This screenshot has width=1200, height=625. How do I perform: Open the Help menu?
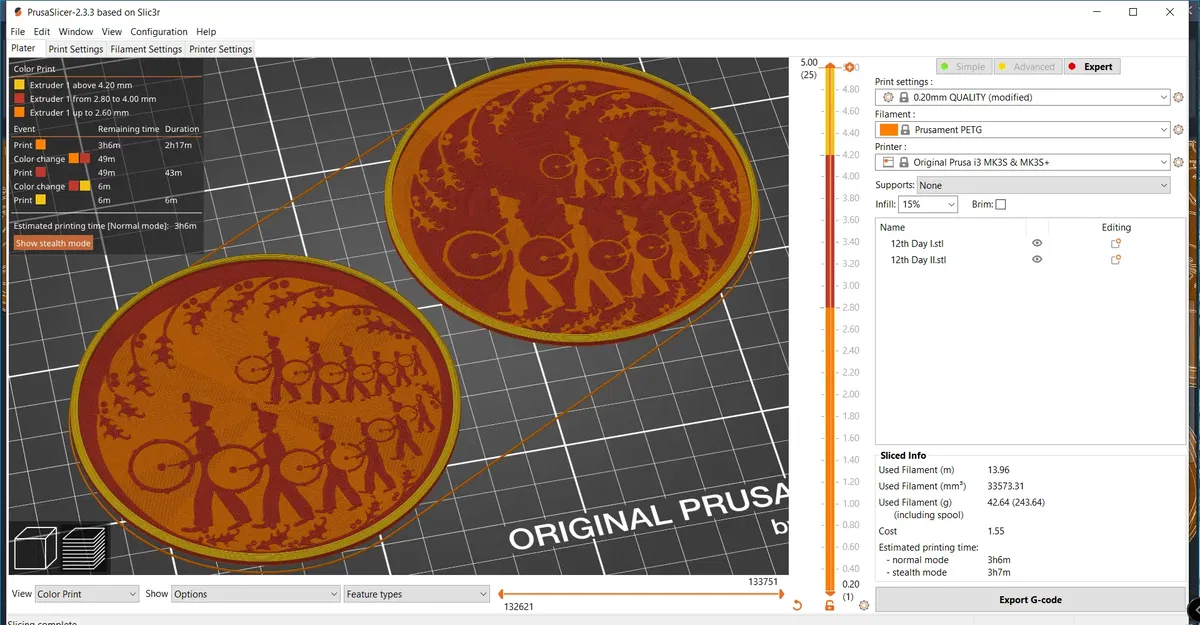(x=206, y=32)
